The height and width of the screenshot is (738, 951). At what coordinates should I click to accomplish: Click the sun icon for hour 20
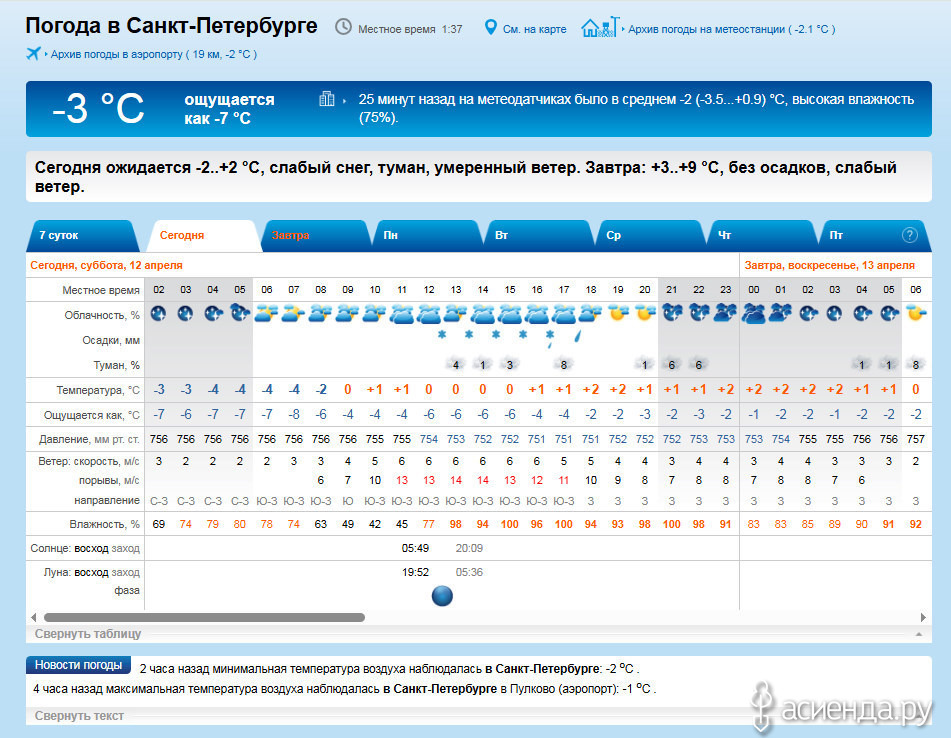[x=645, y=314]
